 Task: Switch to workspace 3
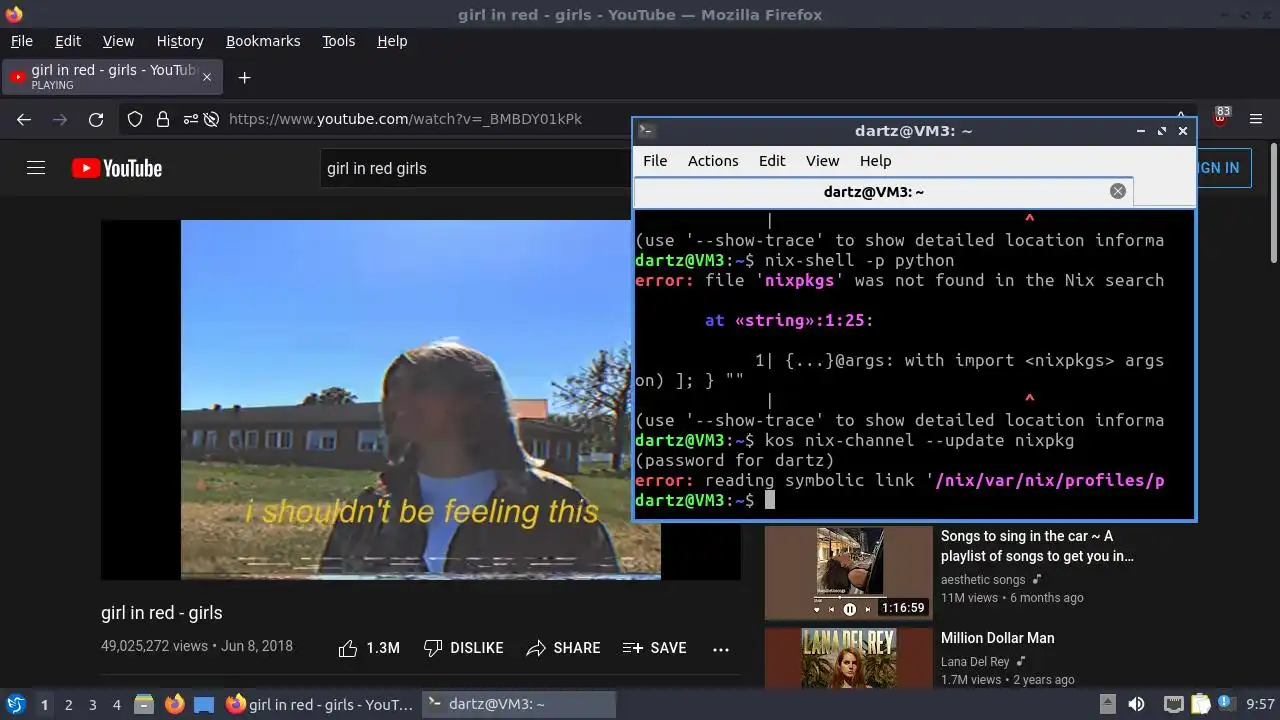point(92,705)
